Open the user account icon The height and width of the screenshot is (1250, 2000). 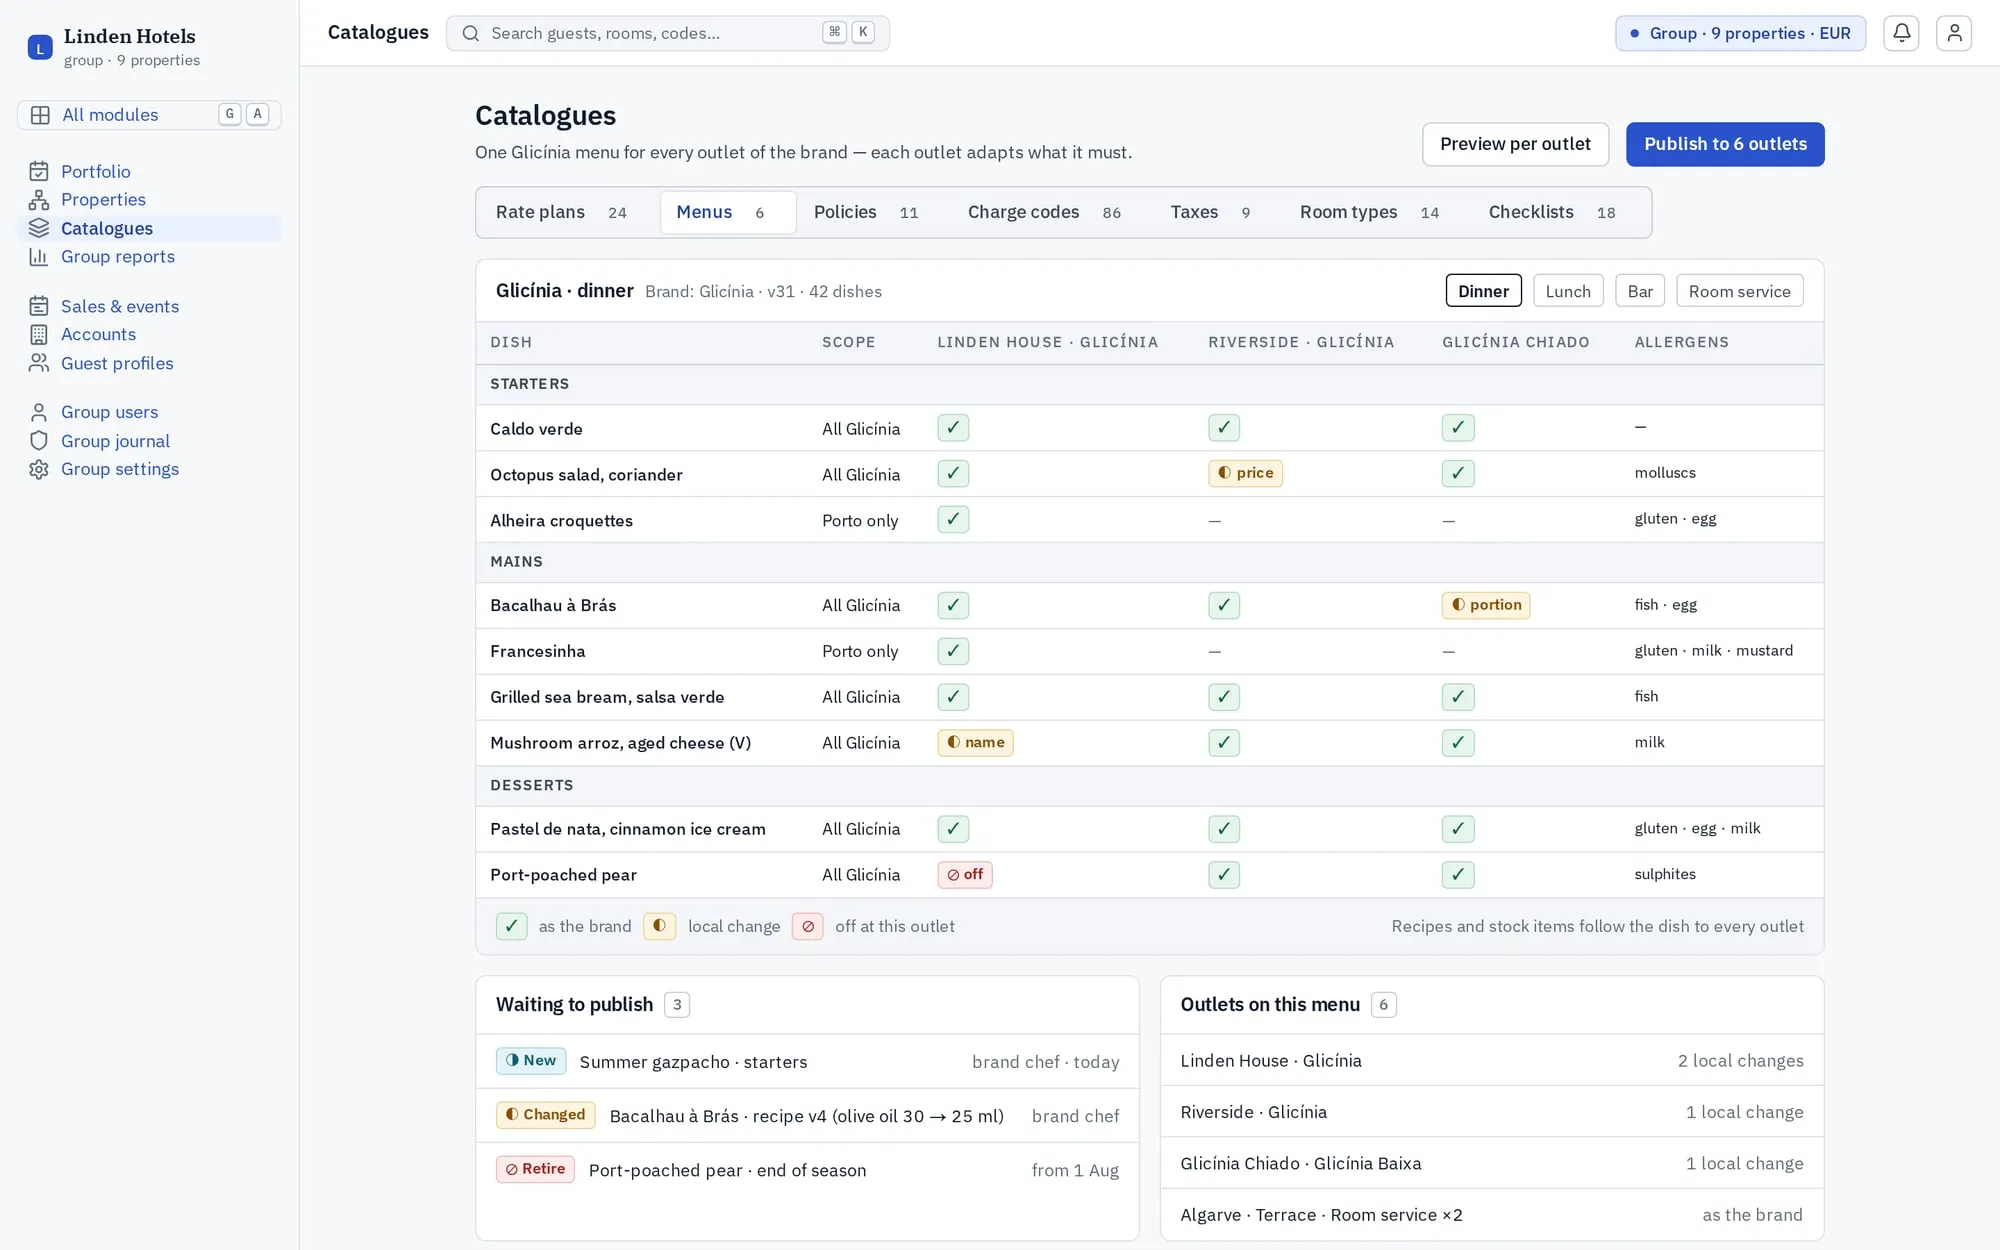point(1954,33)
